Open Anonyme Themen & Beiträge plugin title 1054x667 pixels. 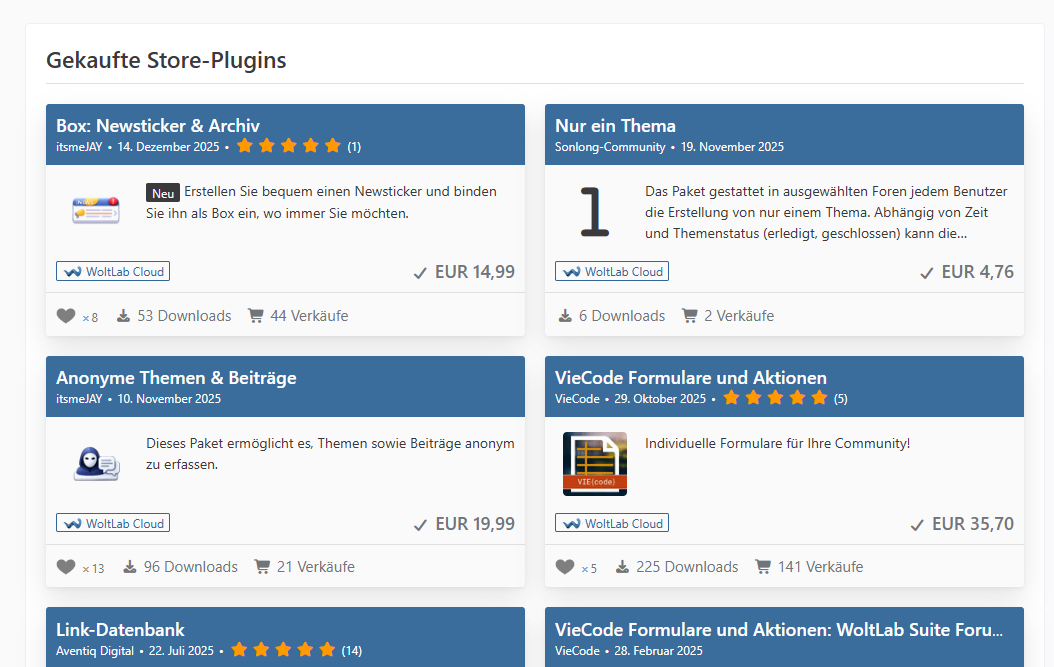tap(176, 378)
